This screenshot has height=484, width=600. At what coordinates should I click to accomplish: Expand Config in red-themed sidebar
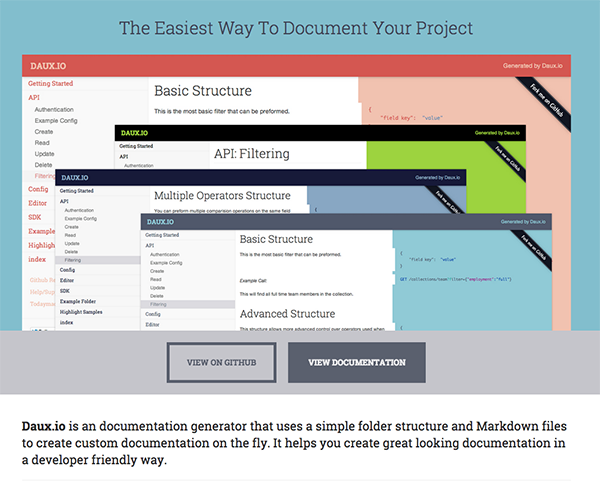click(x=38, y=189)
